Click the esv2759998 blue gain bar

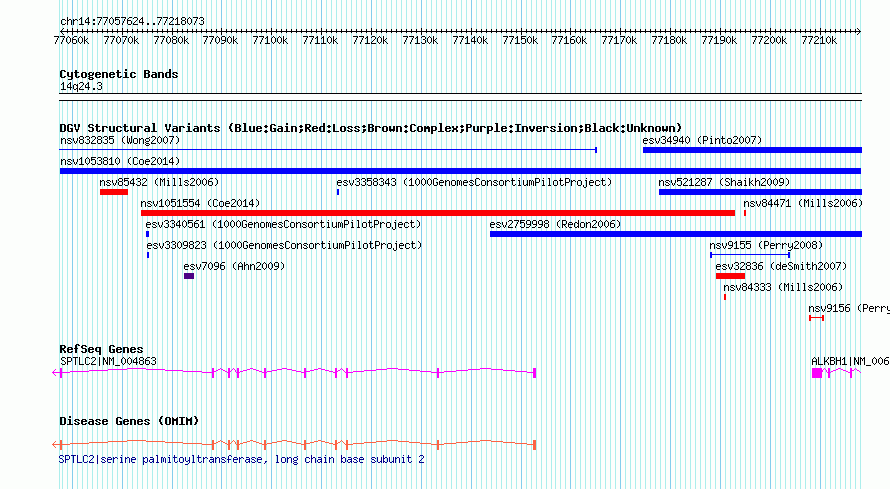676,234
